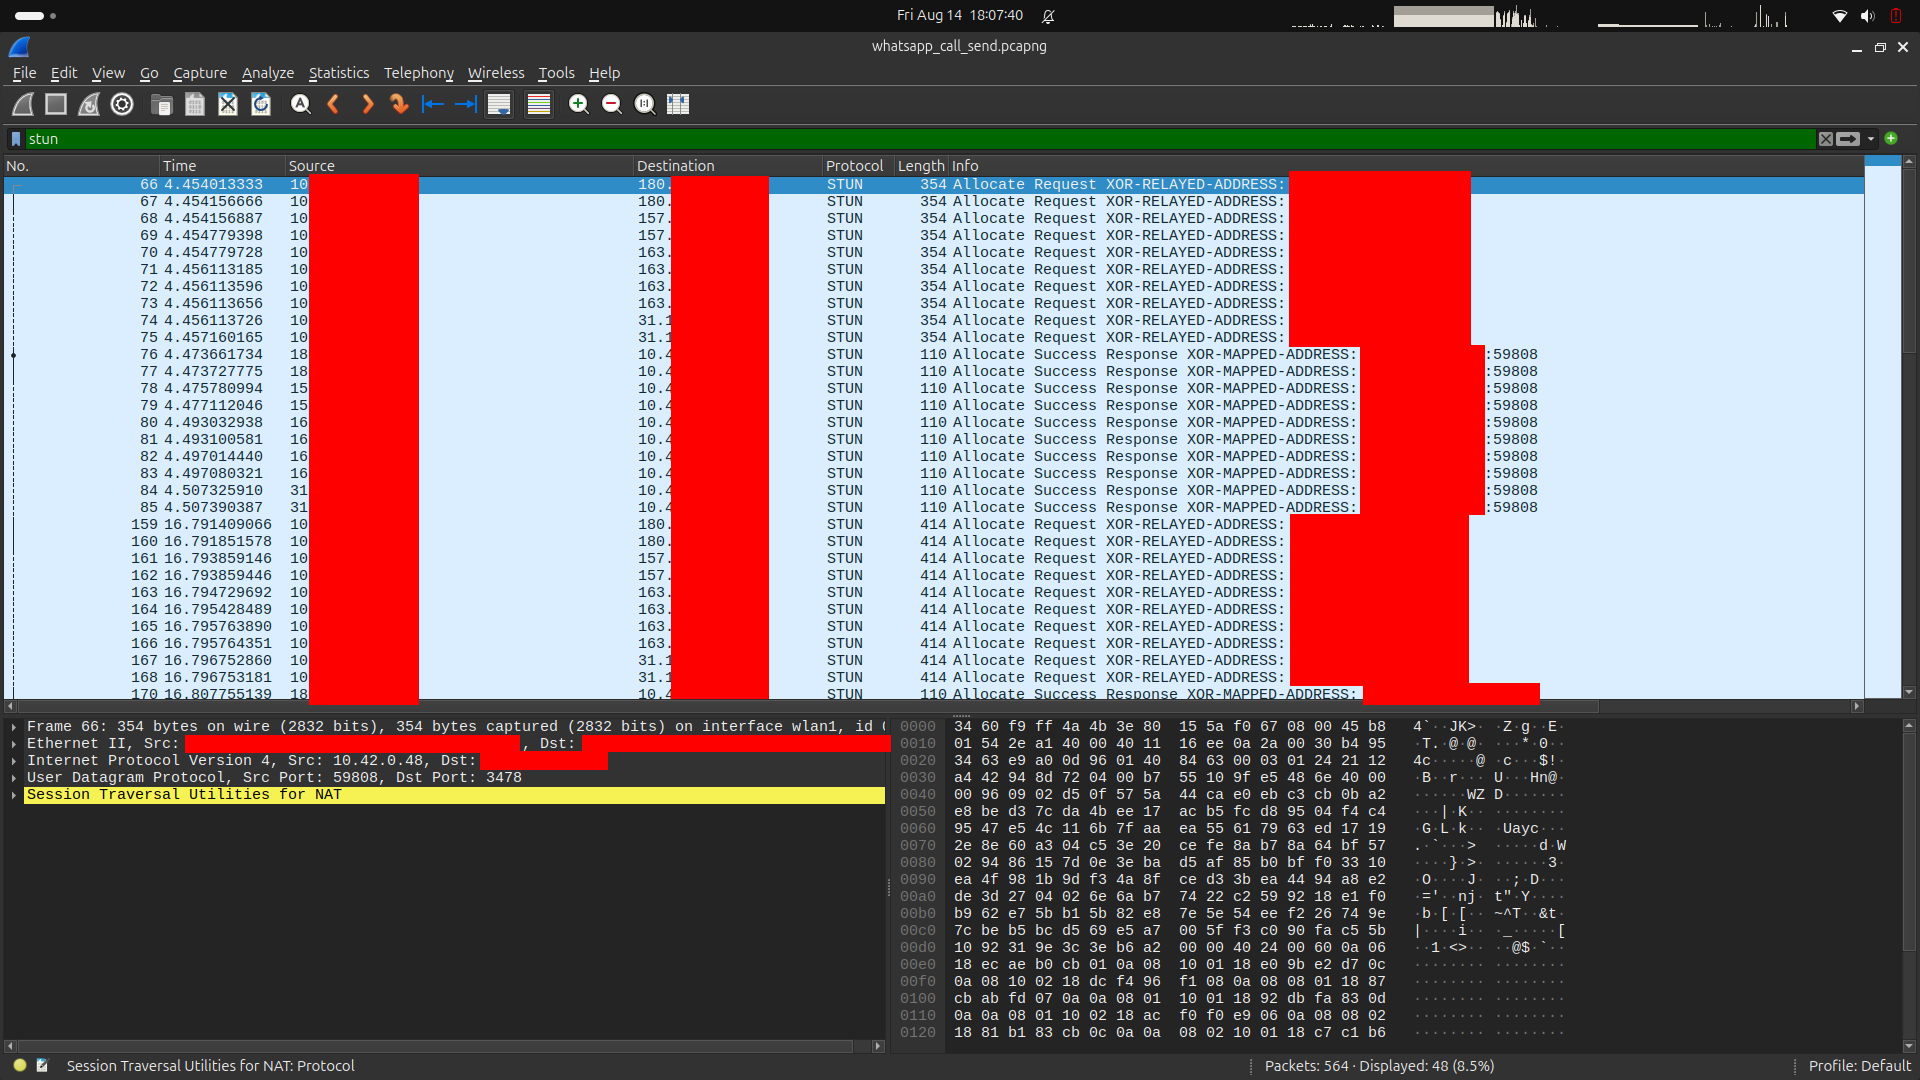
Task: Select packet 76 Allocate Success Response row
Action: pos(934,355)
